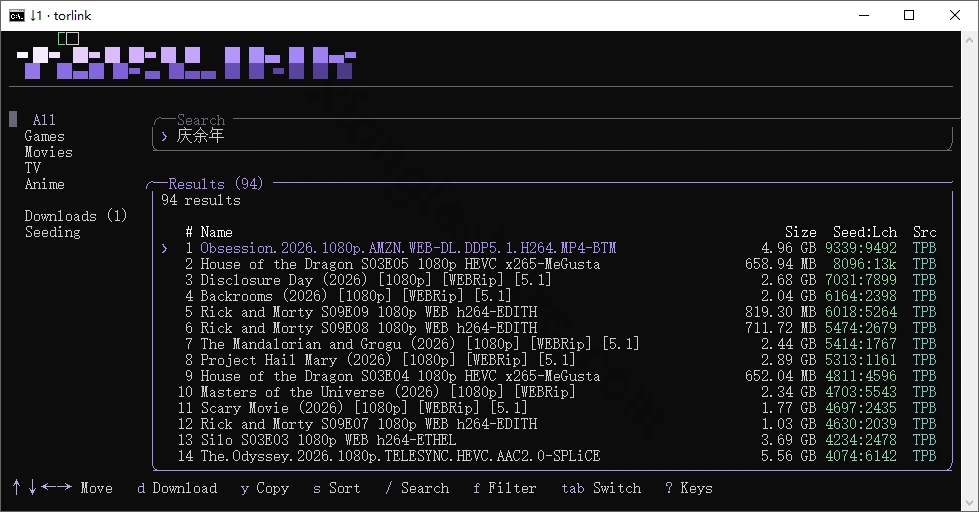Click the All category marker block
The height and width of the screenshot is (512, 979).
[x=13, y=119]
